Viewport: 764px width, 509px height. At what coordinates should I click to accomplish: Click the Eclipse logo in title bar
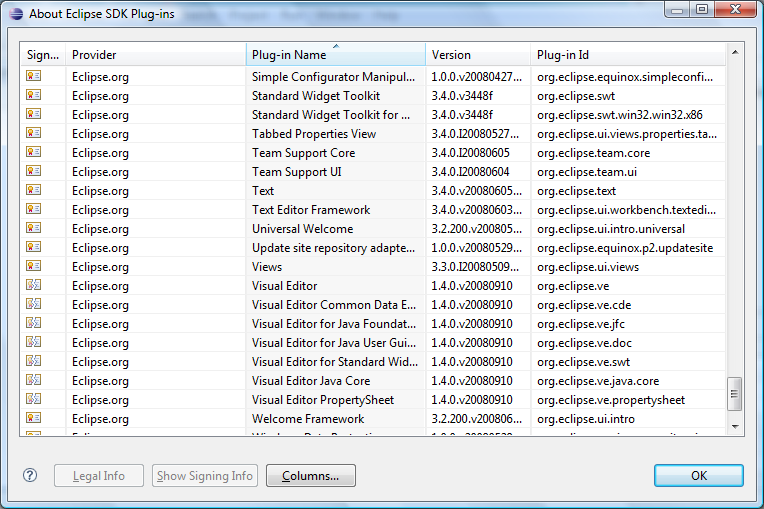point(16,14)
